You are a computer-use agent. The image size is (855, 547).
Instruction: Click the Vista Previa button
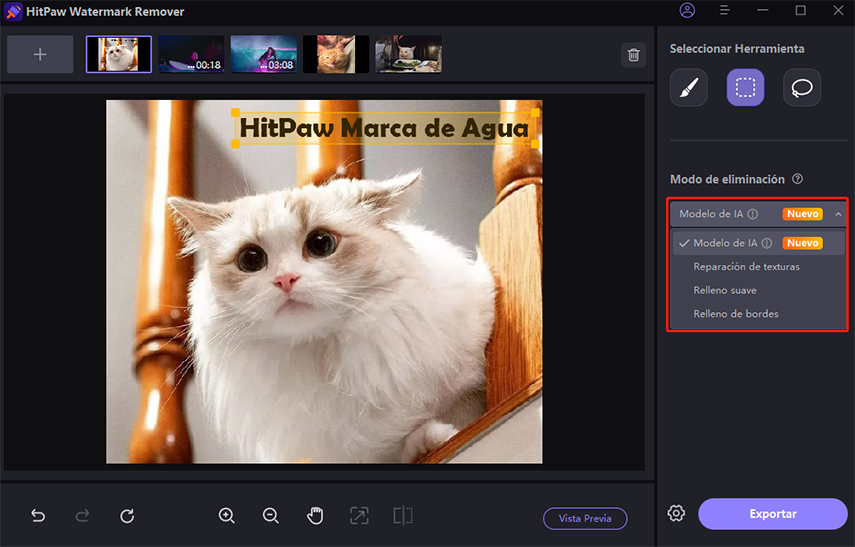point(585,518)
